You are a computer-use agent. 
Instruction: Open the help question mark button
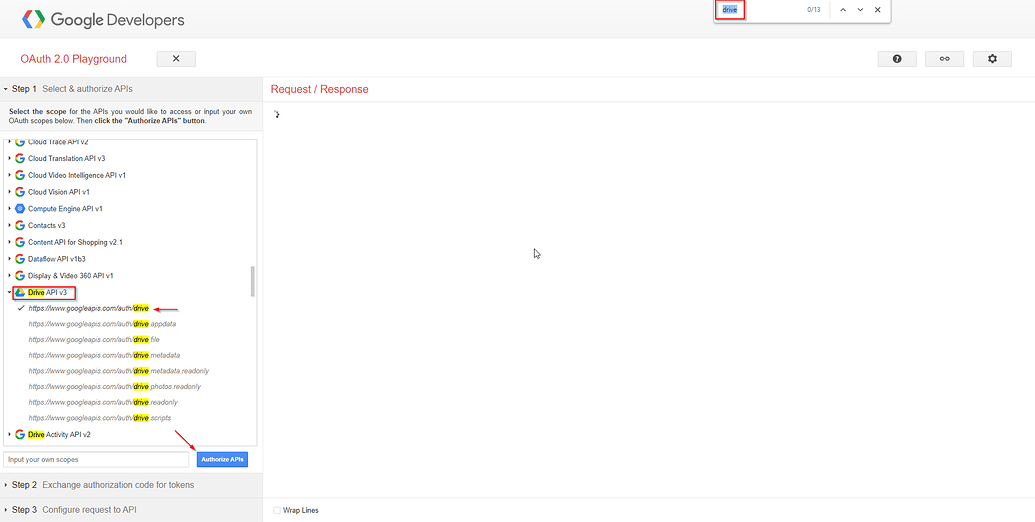897,59
